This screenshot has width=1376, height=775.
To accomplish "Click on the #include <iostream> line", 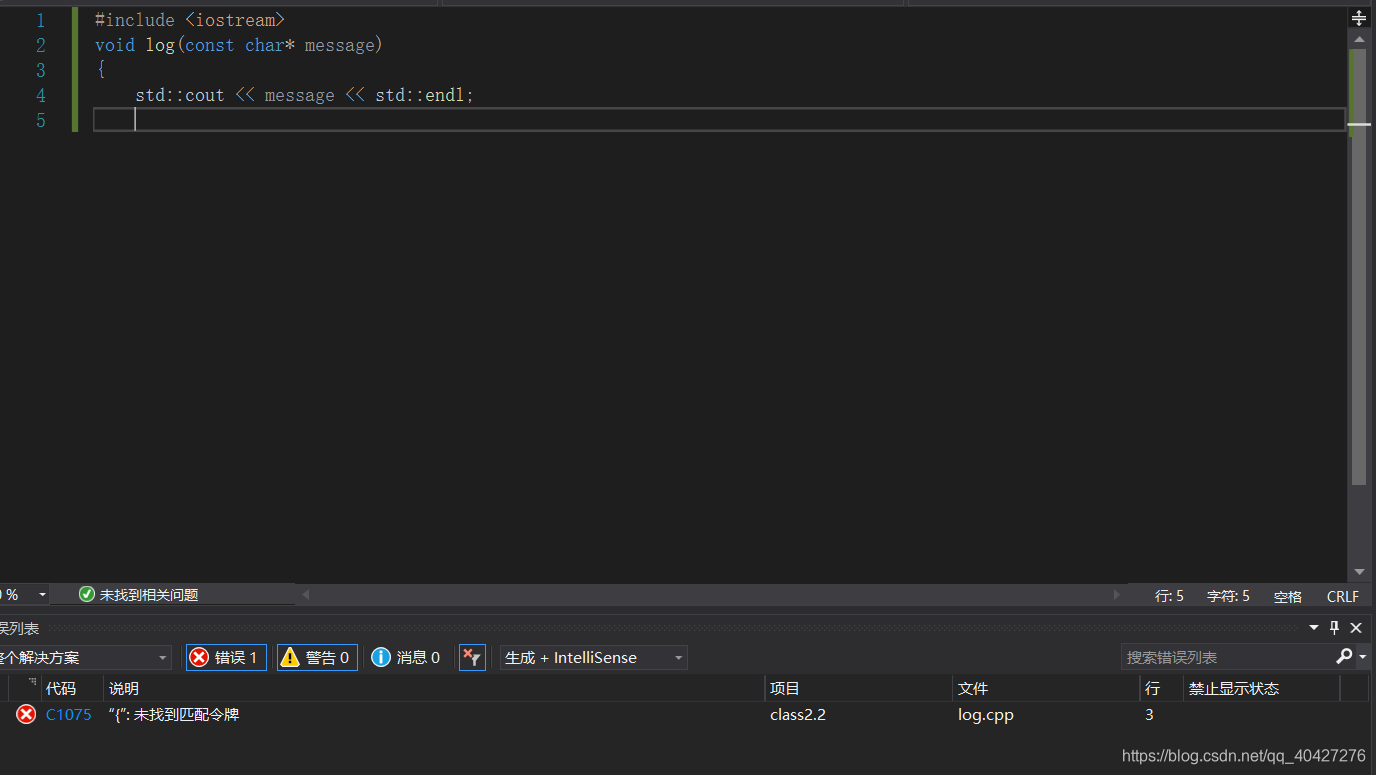I will tap(190, 20).
